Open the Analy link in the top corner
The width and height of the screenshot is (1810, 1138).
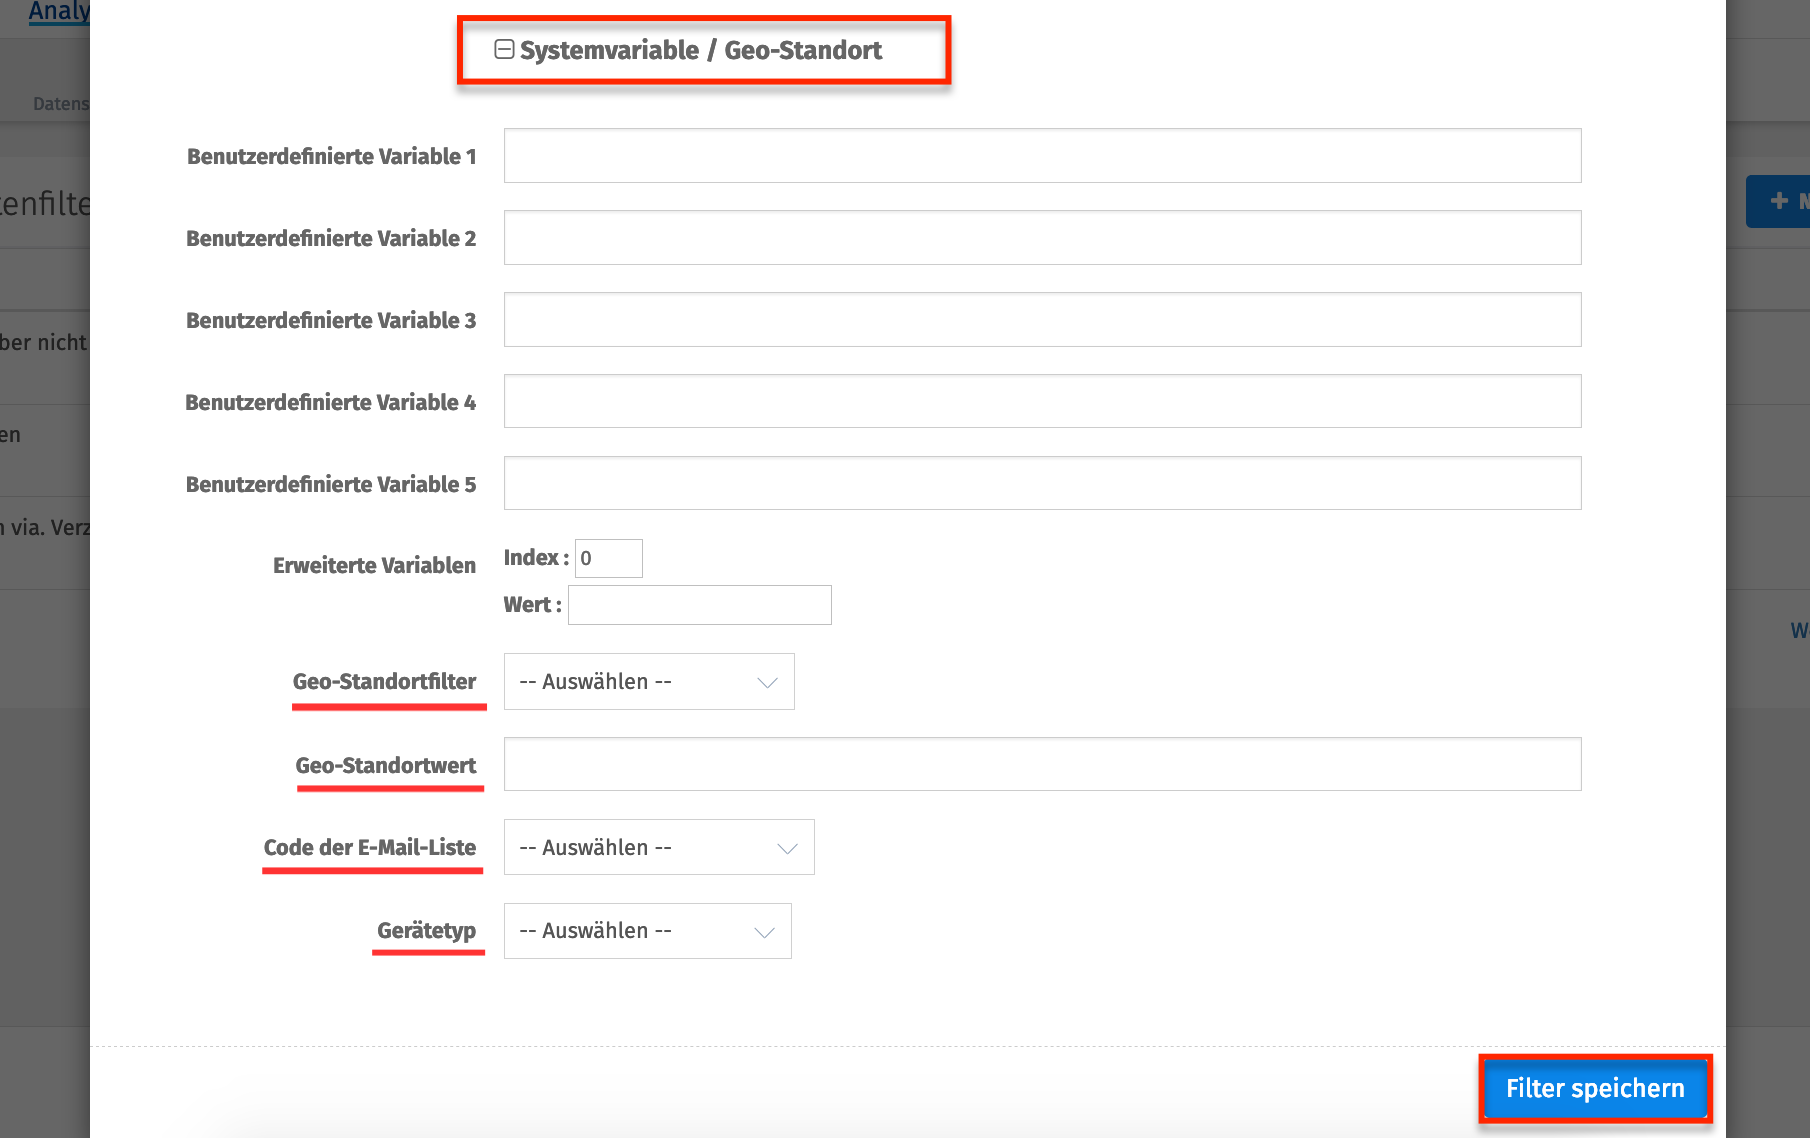tap(57, 11)
